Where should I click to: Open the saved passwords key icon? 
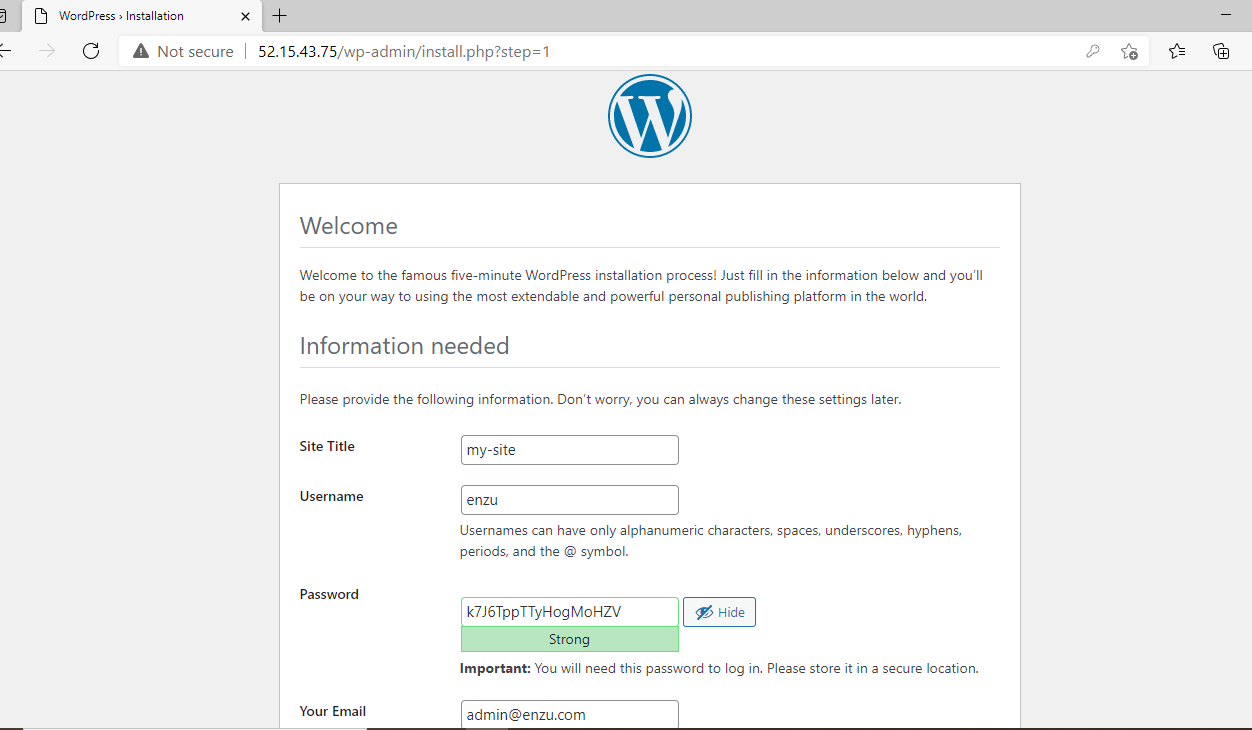click(x=1093, y=51)
